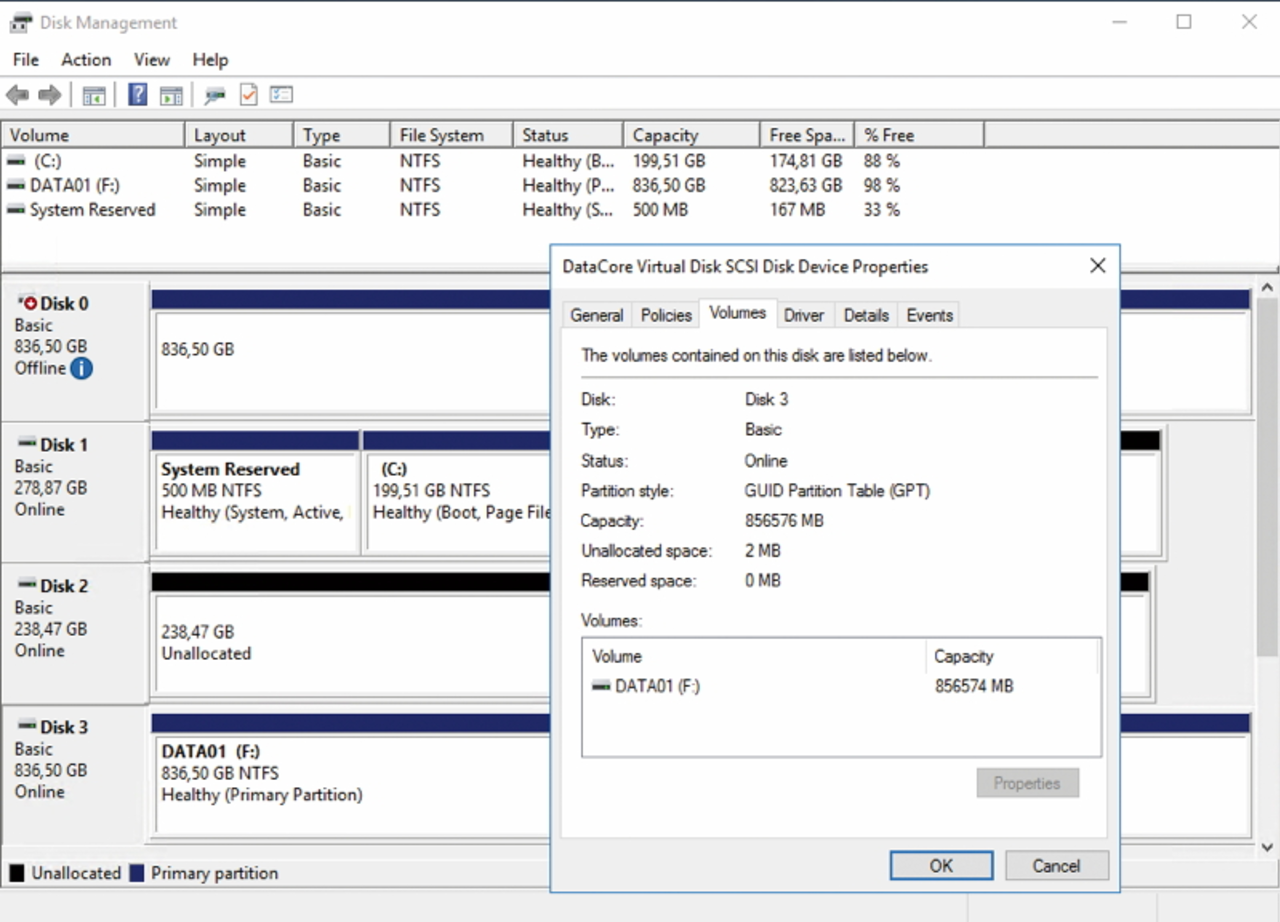
Task: Click the checkmark document toolbar icon
Action: 248,95
